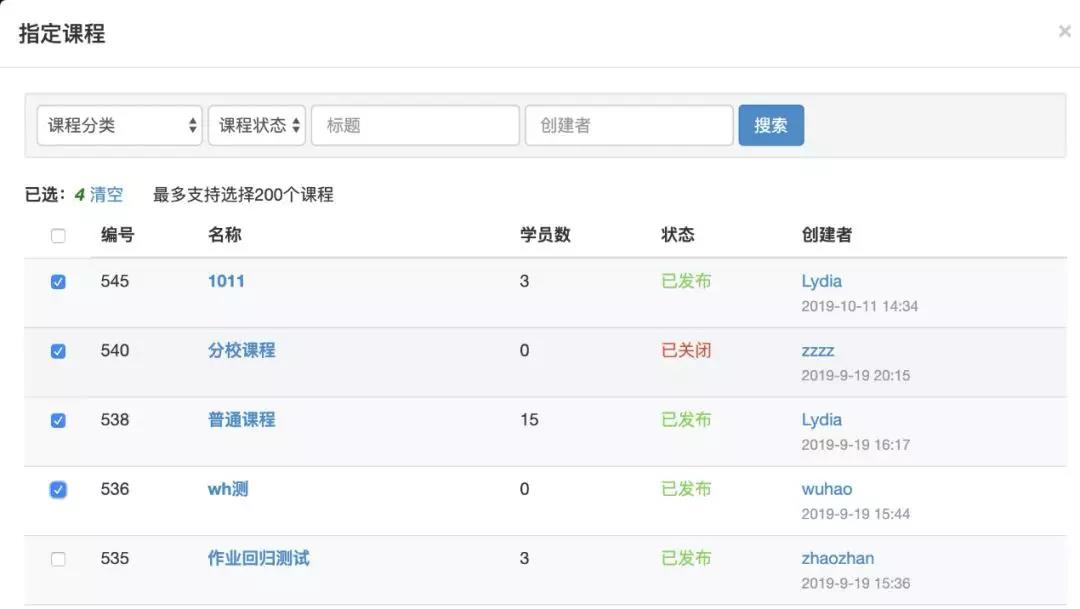Open the 普通课程 course link
The height and width of the screenshot is (609, 1080).
(241, 420)
